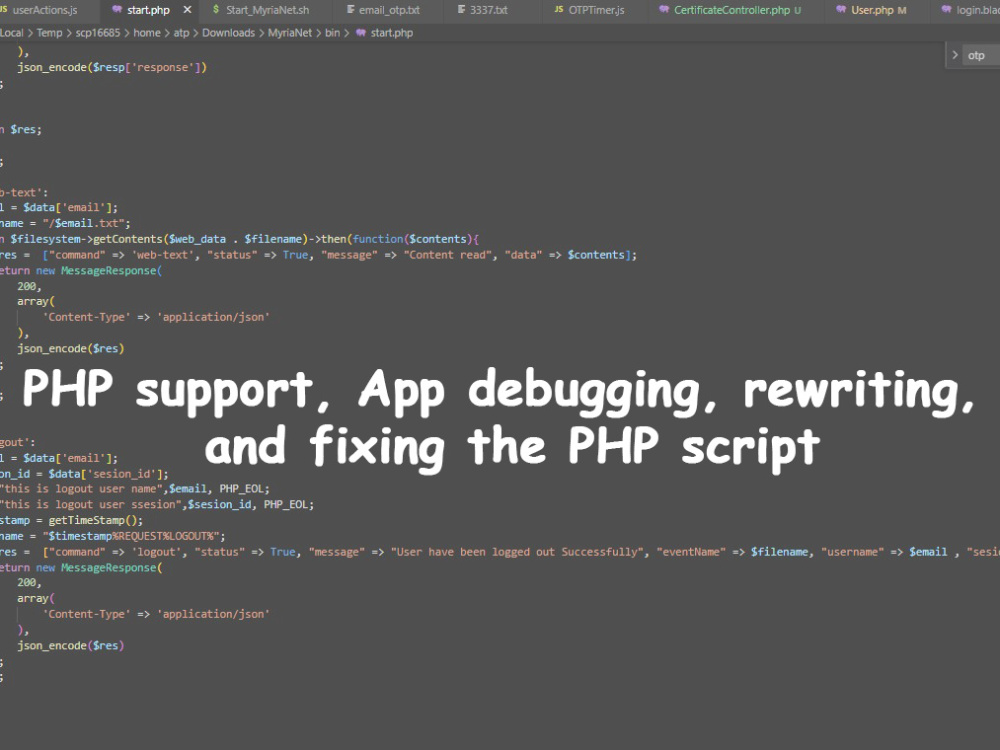Image resolution: width=1000 pixels, height=750 pixels.
Task: Open the MyriaNet breadcrumb folder
Action: (290, 33)
